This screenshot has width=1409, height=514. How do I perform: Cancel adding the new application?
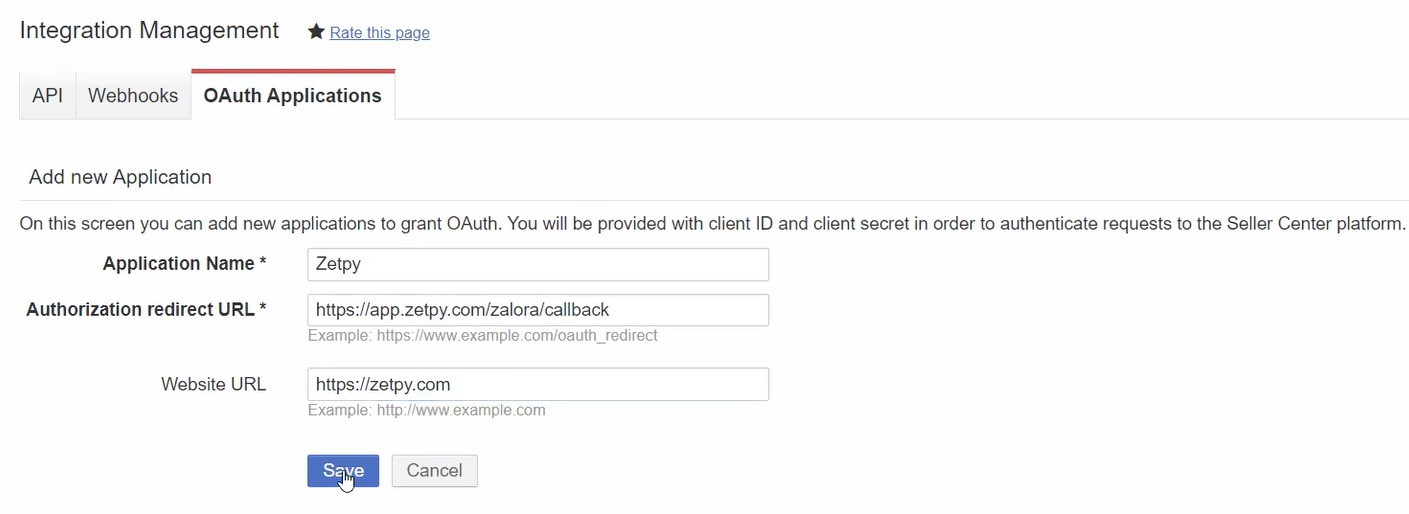click(434, 471)
